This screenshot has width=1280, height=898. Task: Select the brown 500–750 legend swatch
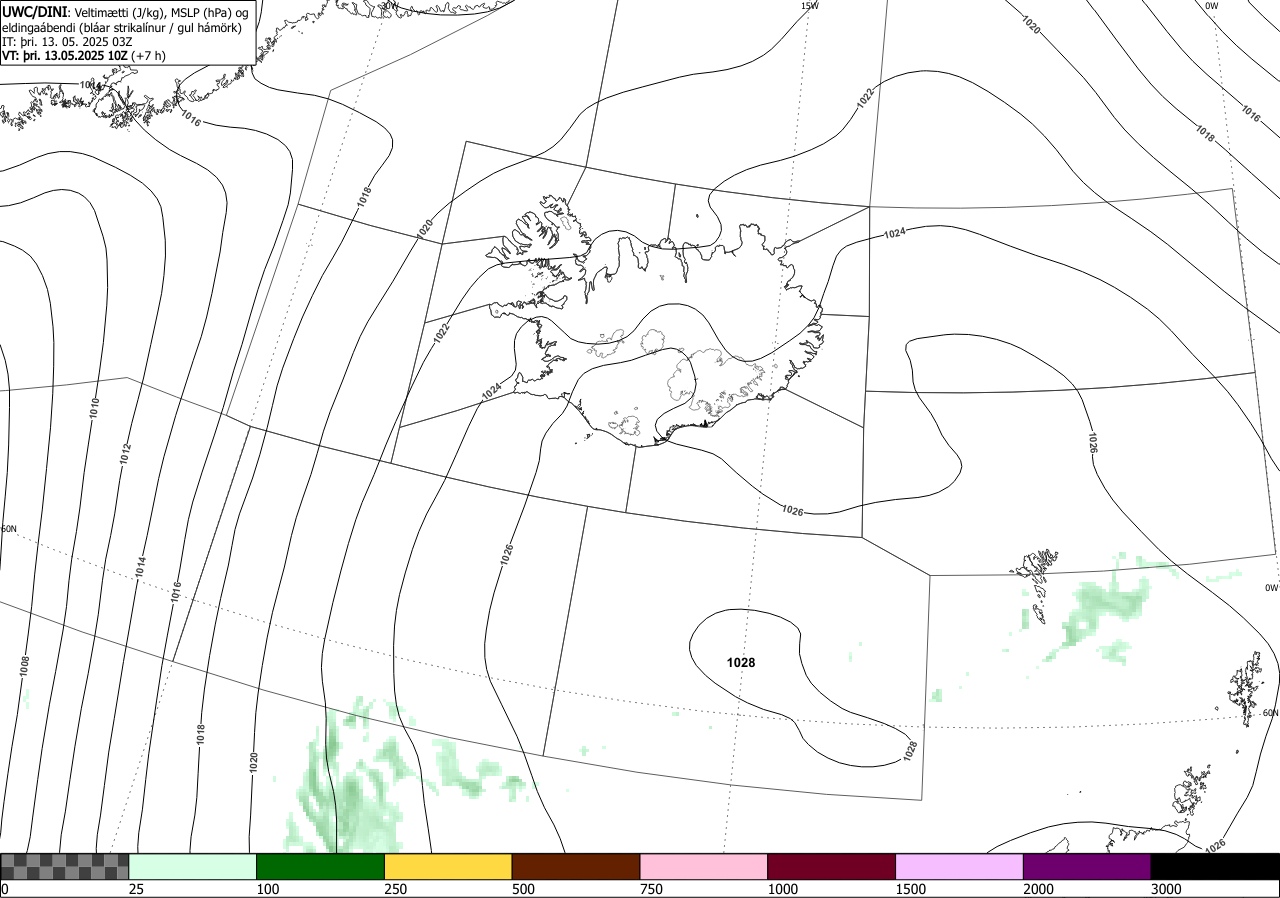tap(576, 866)
